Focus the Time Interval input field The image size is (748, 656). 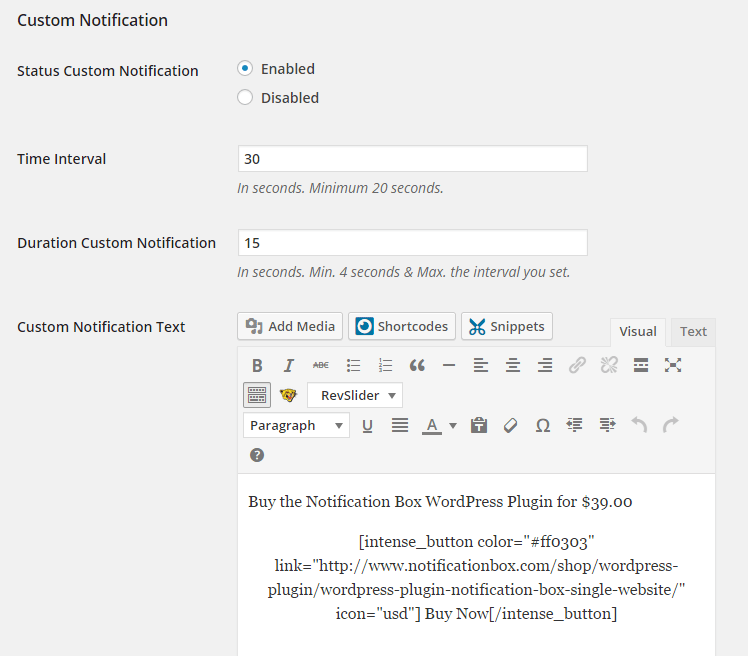(412, 159)
